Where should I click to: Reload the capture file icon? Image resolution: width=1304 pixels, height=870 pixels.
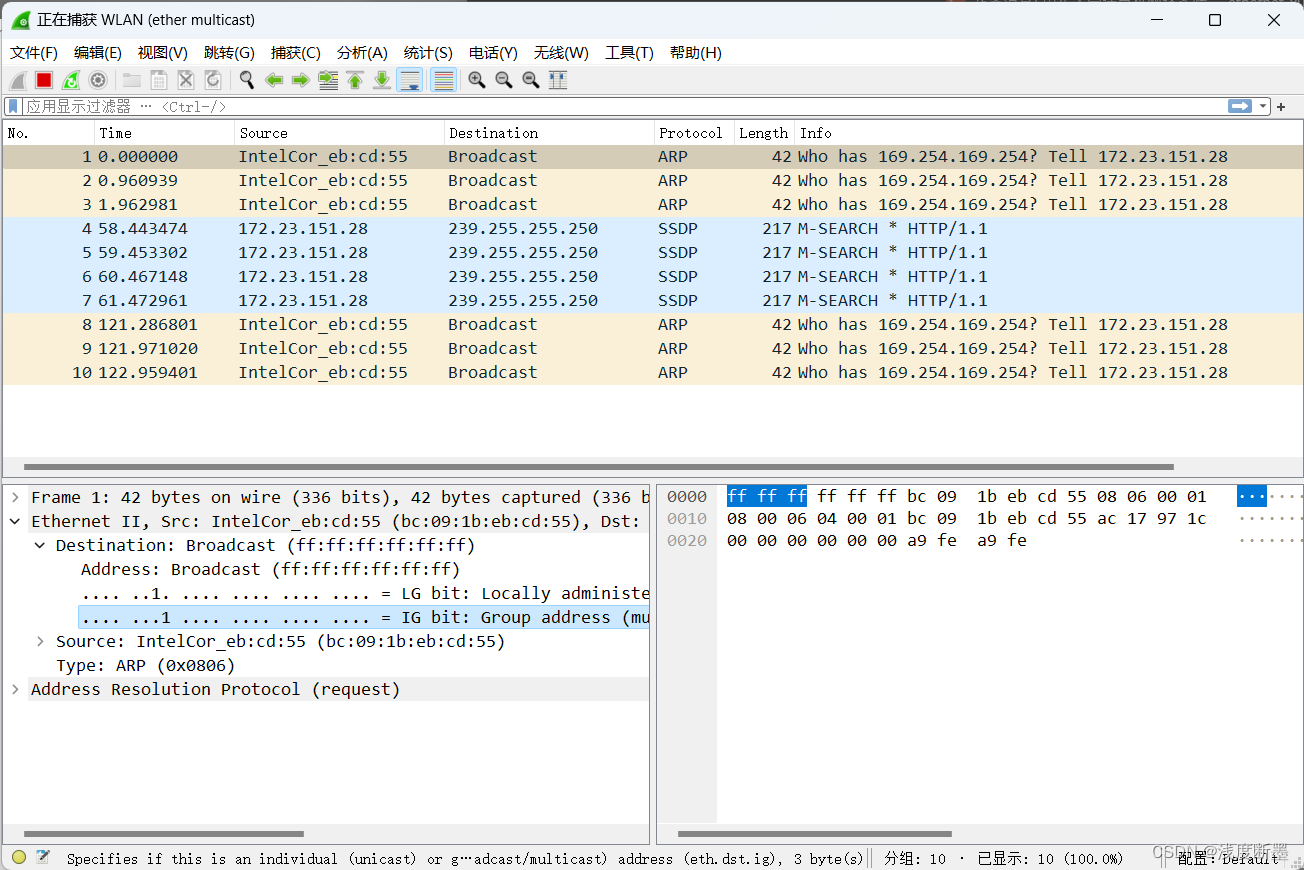point(213,80)
